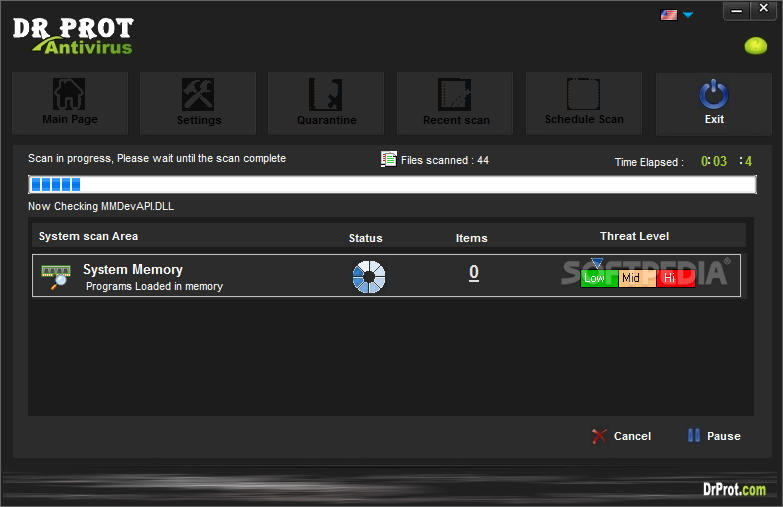Viewport: 783px width, 507px height.
Task: Click the Status column header
Action: tap(366, 238)
